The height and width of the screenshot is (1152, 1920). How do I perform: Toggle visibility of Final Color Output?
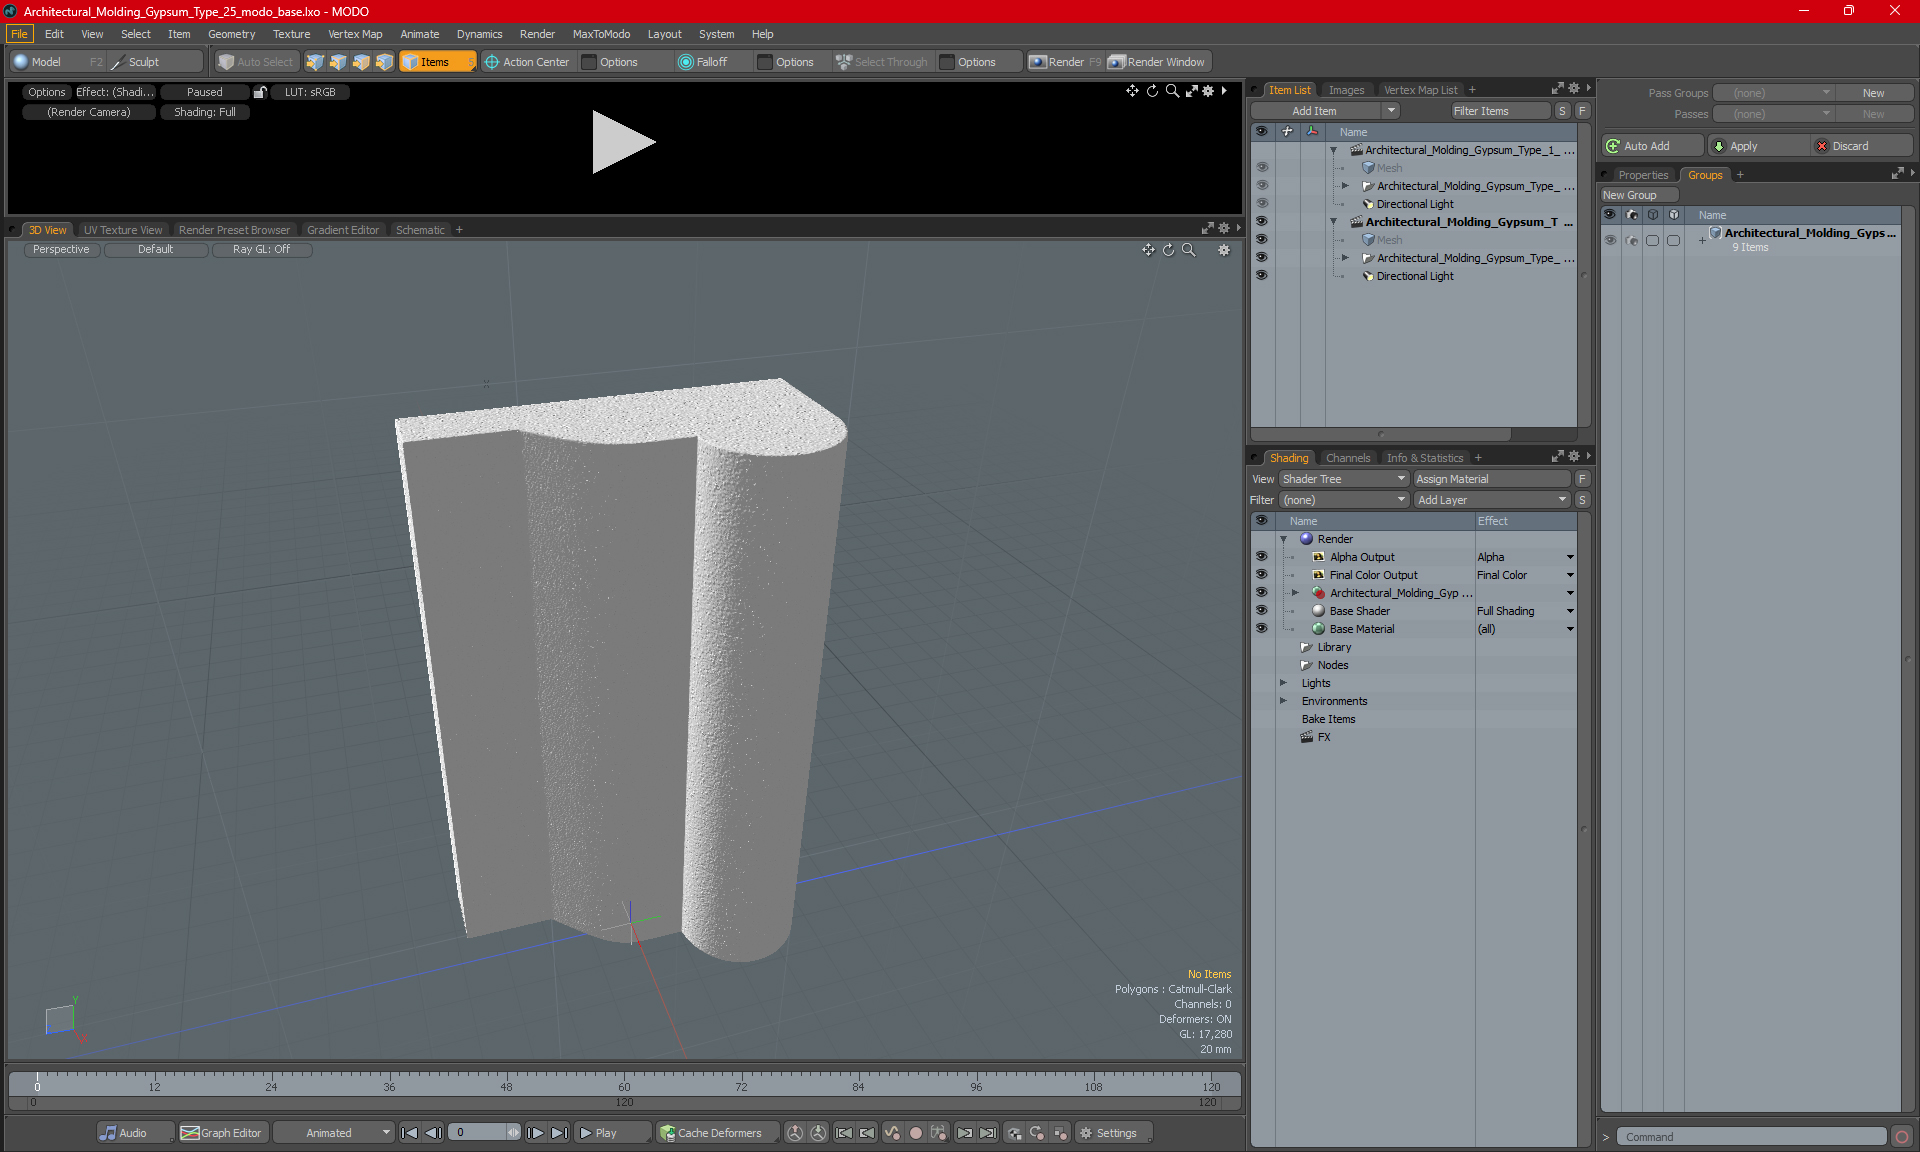(1261, 575)
